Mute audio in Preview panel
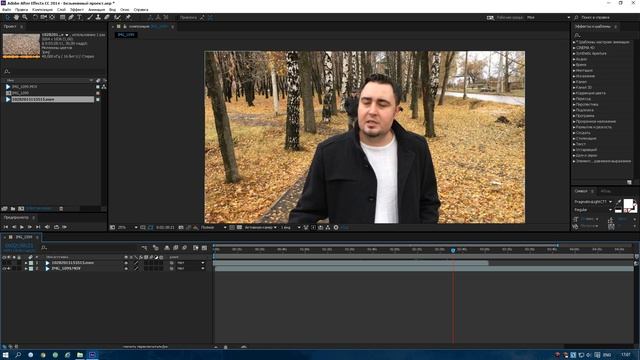This screenshot has width=640, height=360. click(x=47, y=227)
